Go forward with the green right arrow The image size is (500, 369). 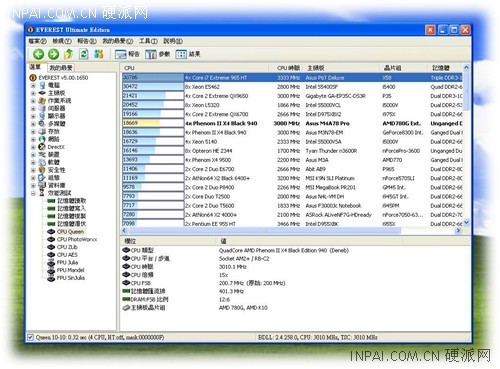coord(53,54)
